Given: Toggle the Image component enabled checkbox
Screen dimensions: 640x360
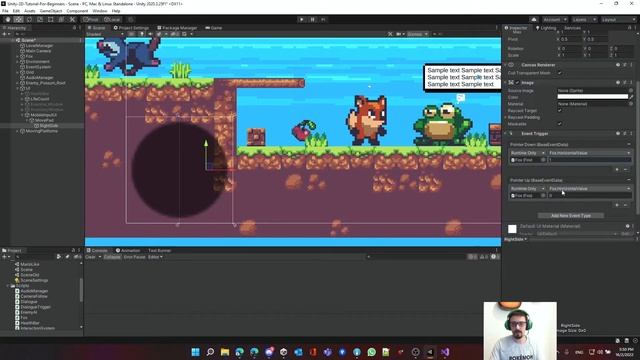Looking at the screenshot, I should pyautogui.click(x=517, y=82).
